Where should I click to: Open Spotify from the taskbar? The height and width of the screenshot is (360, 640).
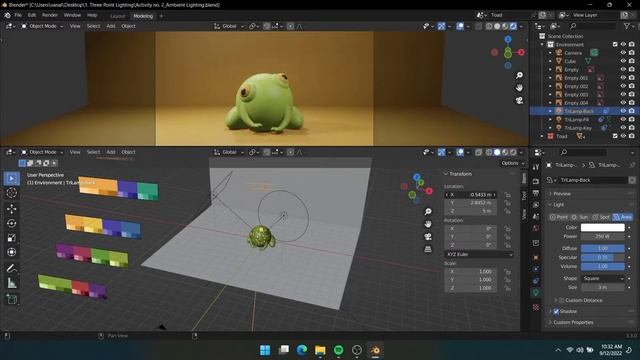(x=338, y=350)
